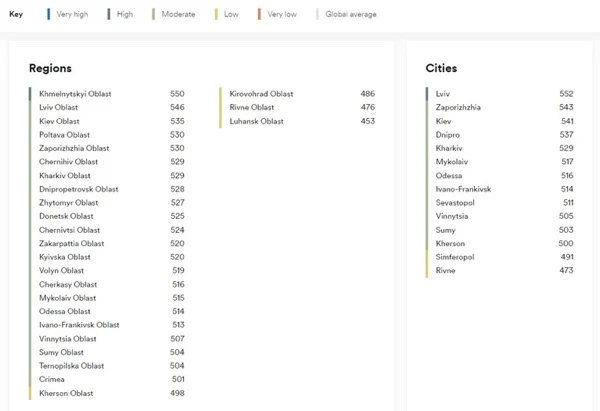This screenshot has height=411, width=600.
Task: Click the Very high blue color swatch
Action: coord(48,15)
